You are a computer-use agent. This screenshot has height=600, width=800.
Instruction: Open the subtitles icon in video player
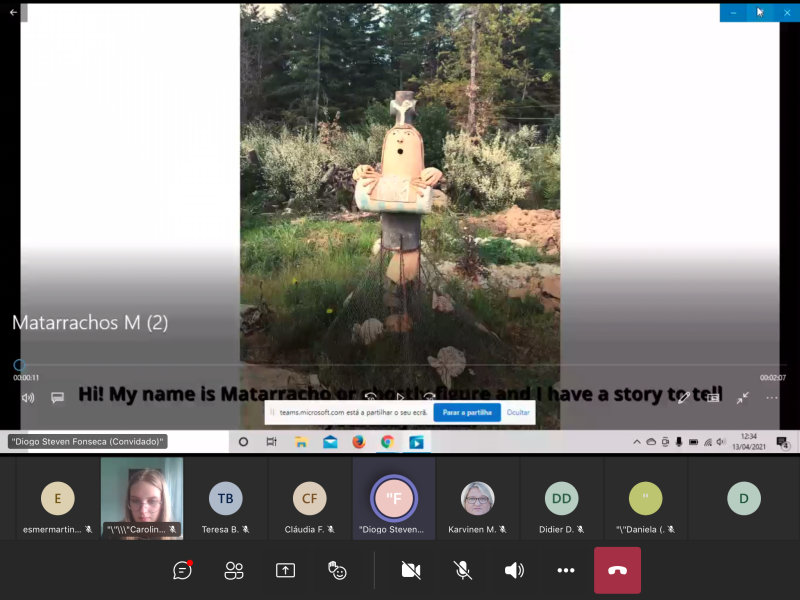[57, 397]
